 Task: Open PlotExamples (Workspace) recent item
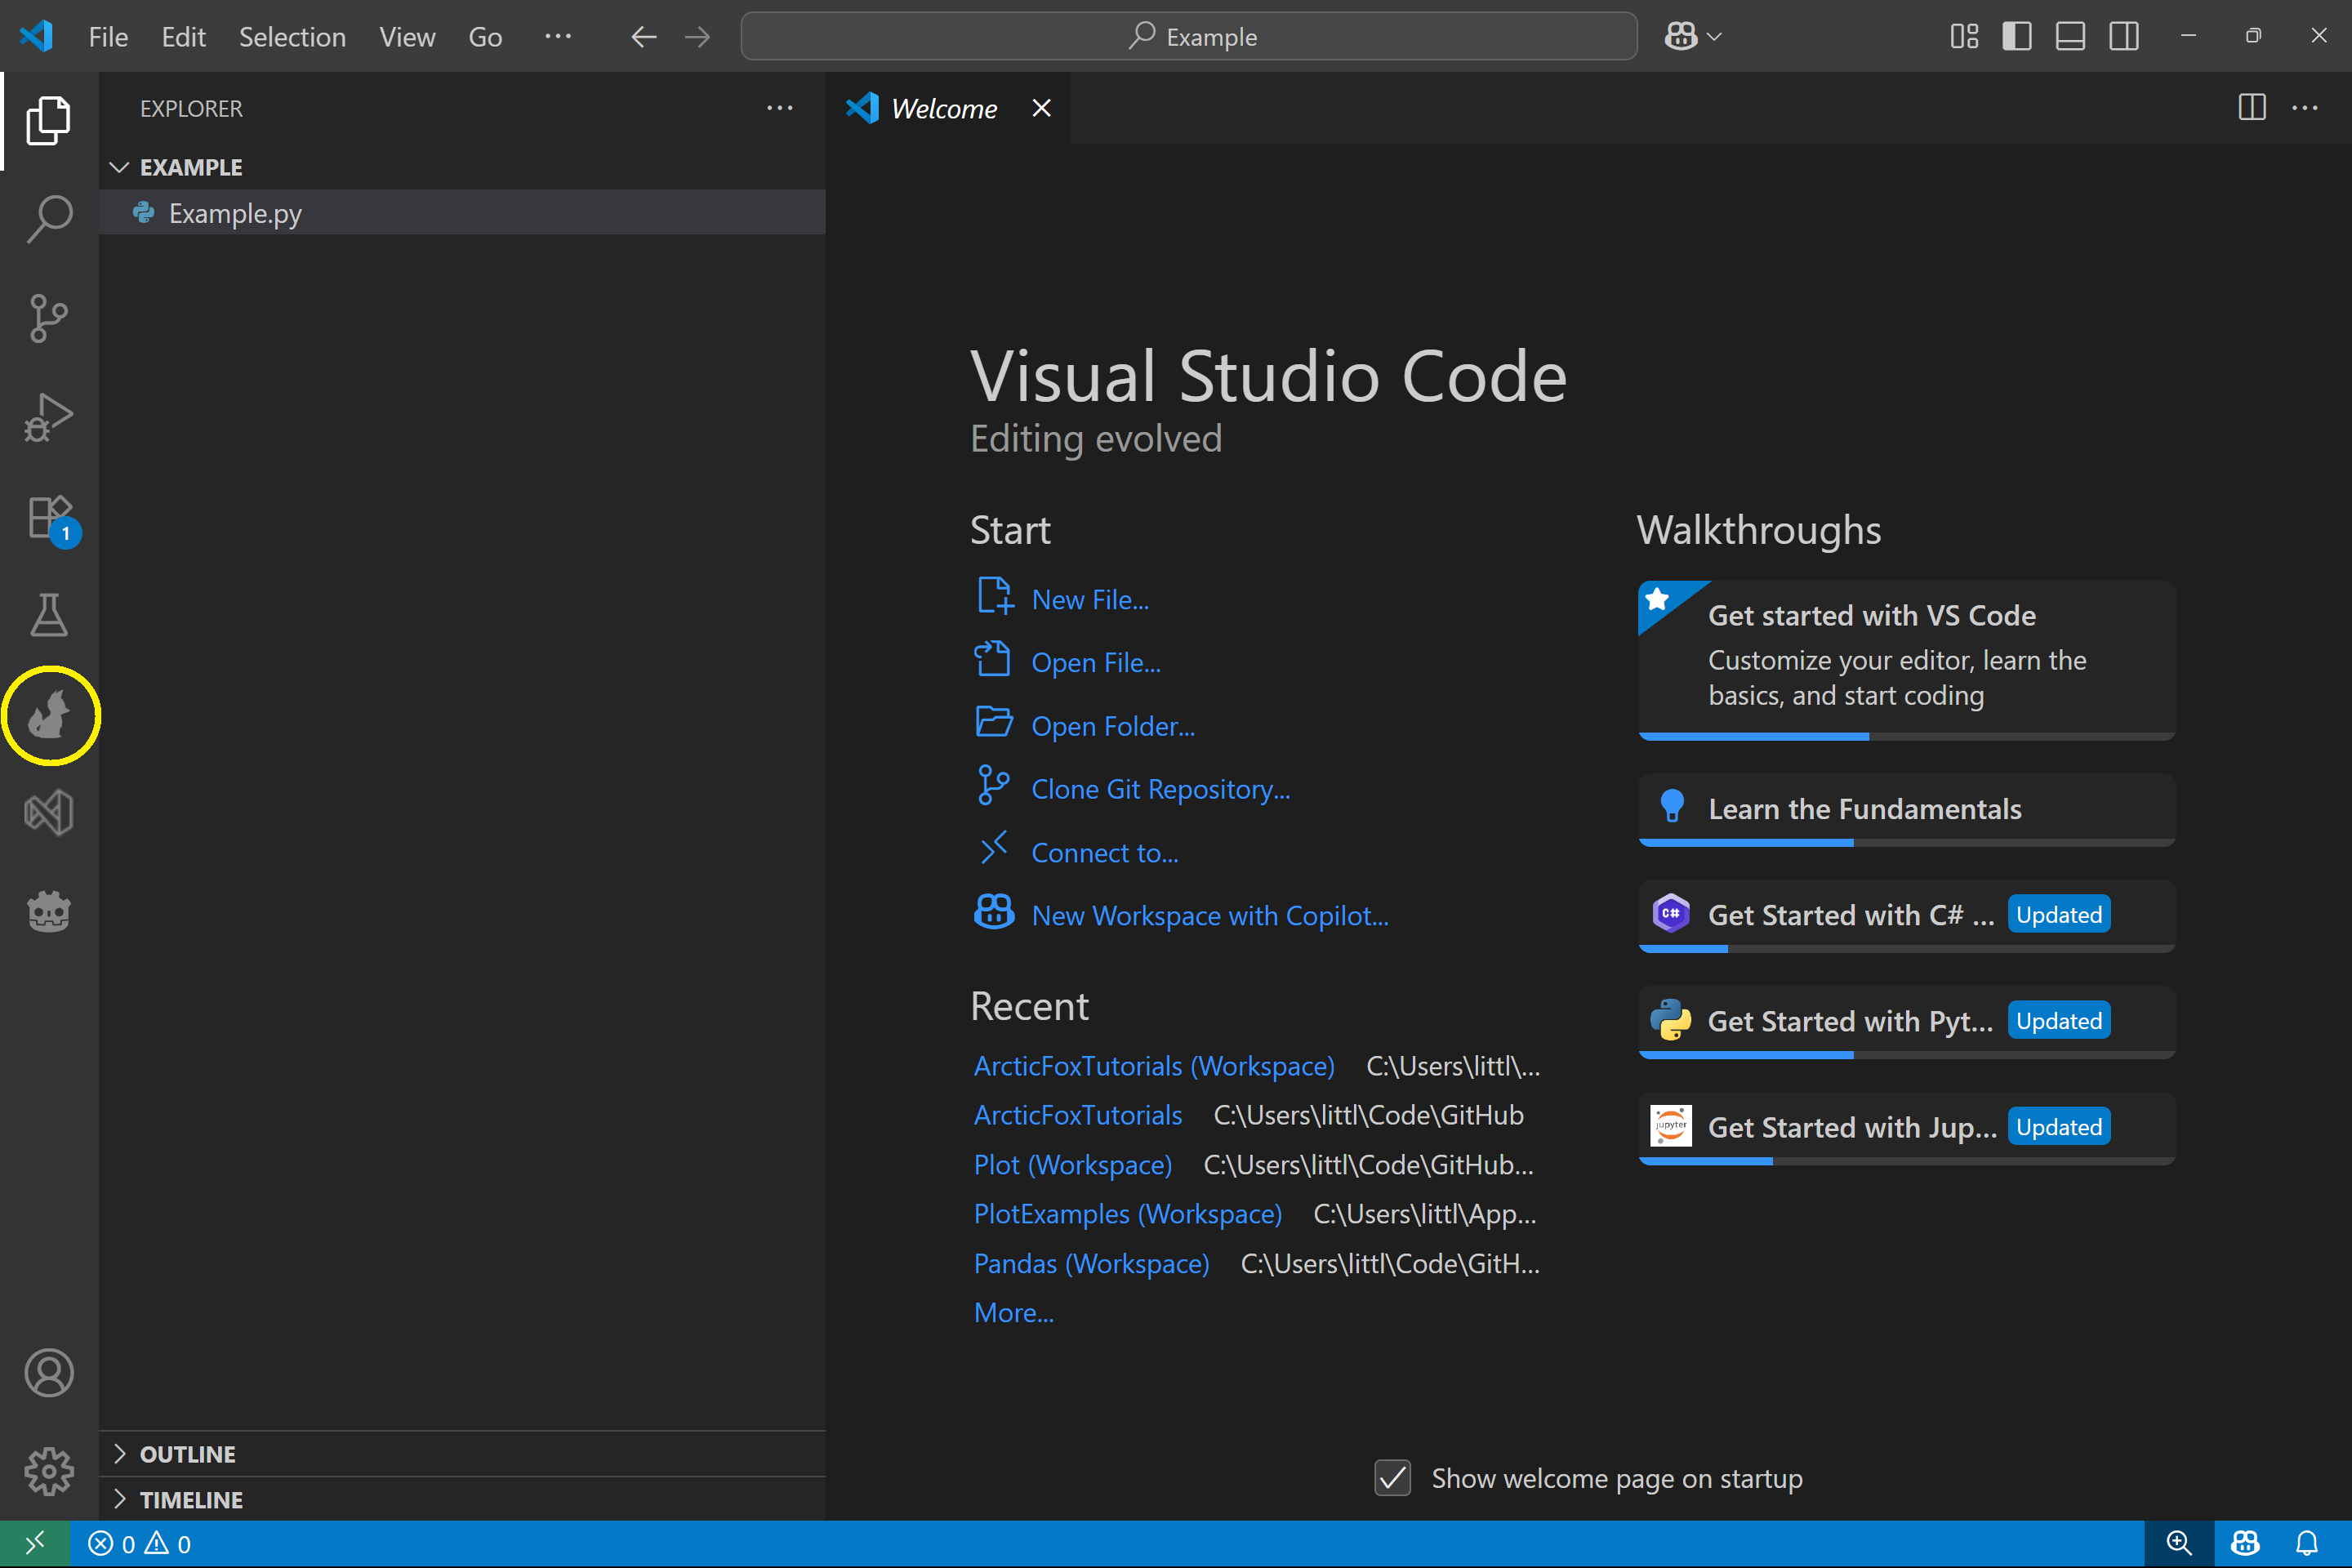pos(1128,1214)
